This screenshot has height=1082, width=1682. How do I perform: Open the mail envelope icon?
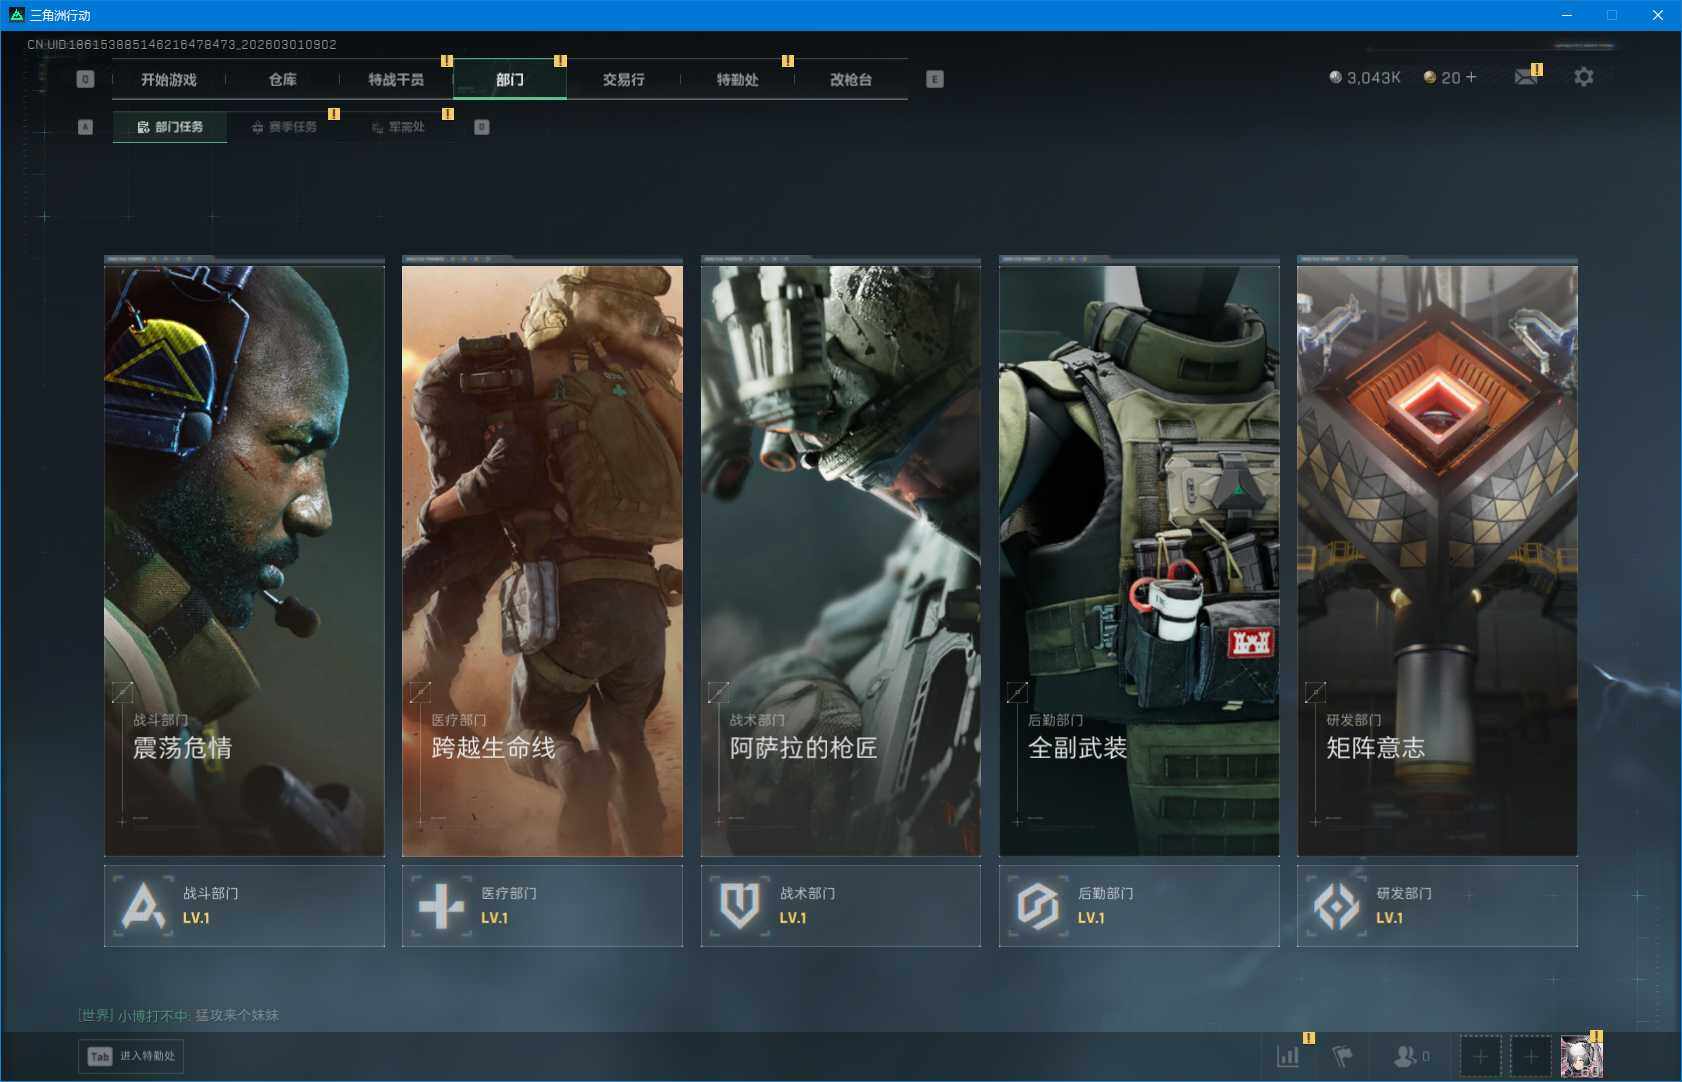pyautogui.click(x=1525, y=77)
